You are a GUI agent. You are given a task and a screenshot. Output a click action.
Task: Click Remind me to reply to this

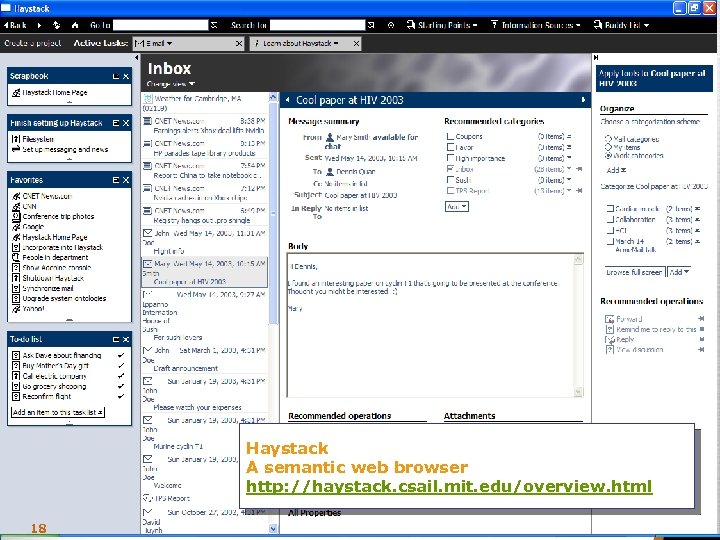656,329
